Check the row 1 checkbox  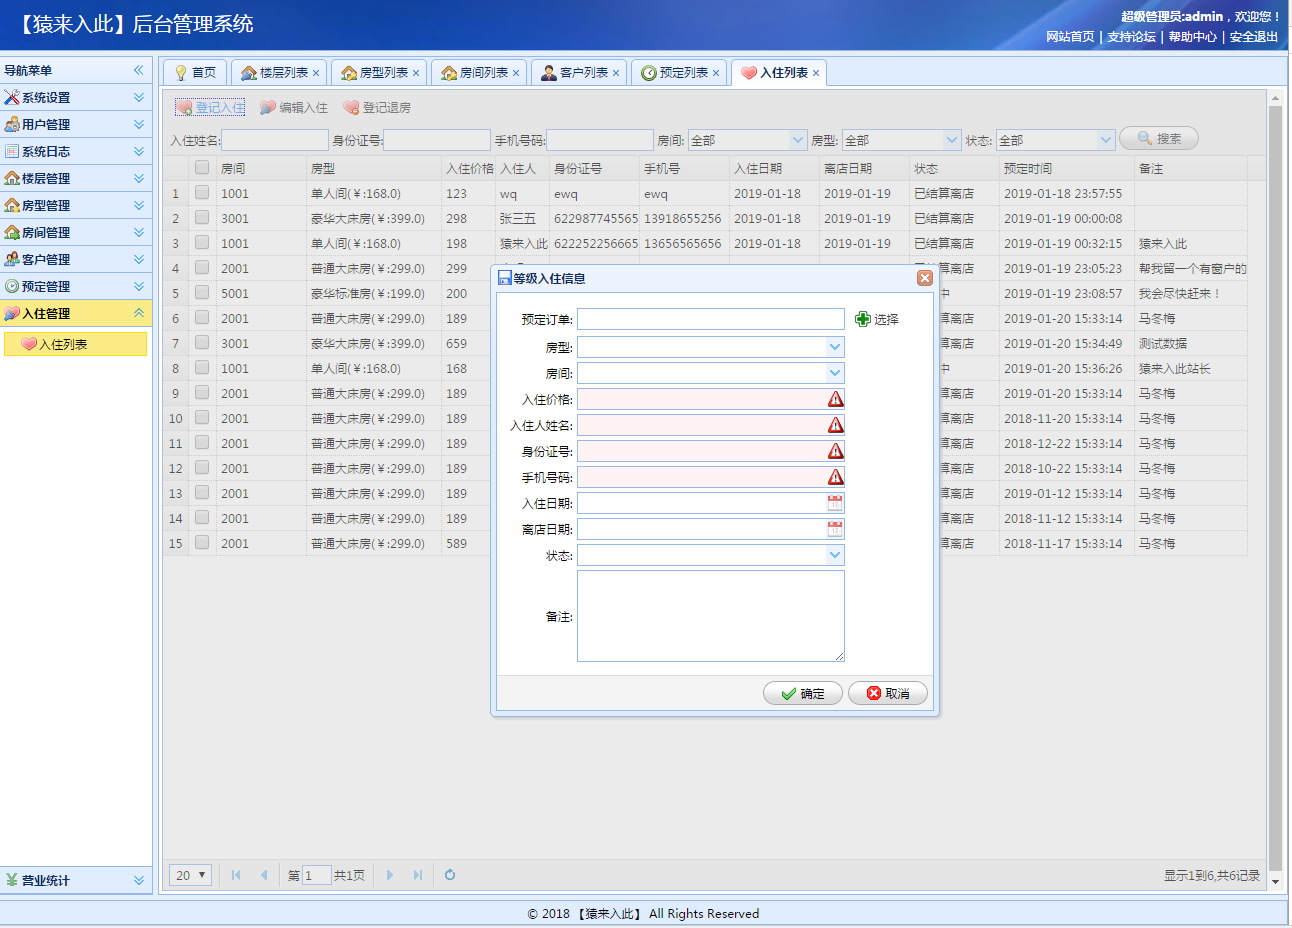pyautogui.click(x=202, y=193)
